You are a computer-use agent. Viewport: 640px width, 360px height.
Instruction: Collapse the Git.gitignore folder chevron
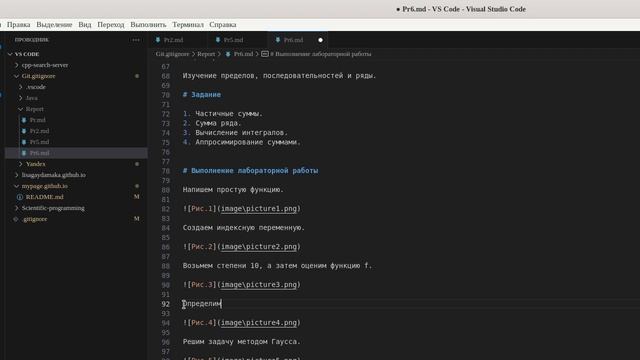click(16, 76)
